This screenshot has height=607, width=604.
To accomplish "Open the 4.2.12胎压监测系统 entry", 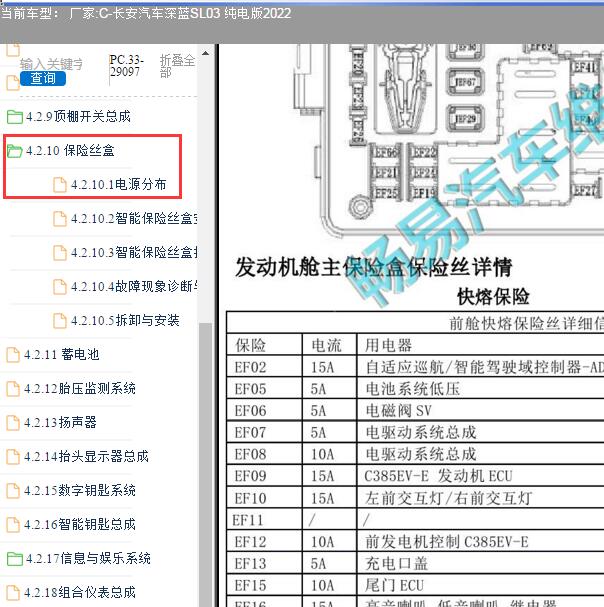I will pos(80,388).
